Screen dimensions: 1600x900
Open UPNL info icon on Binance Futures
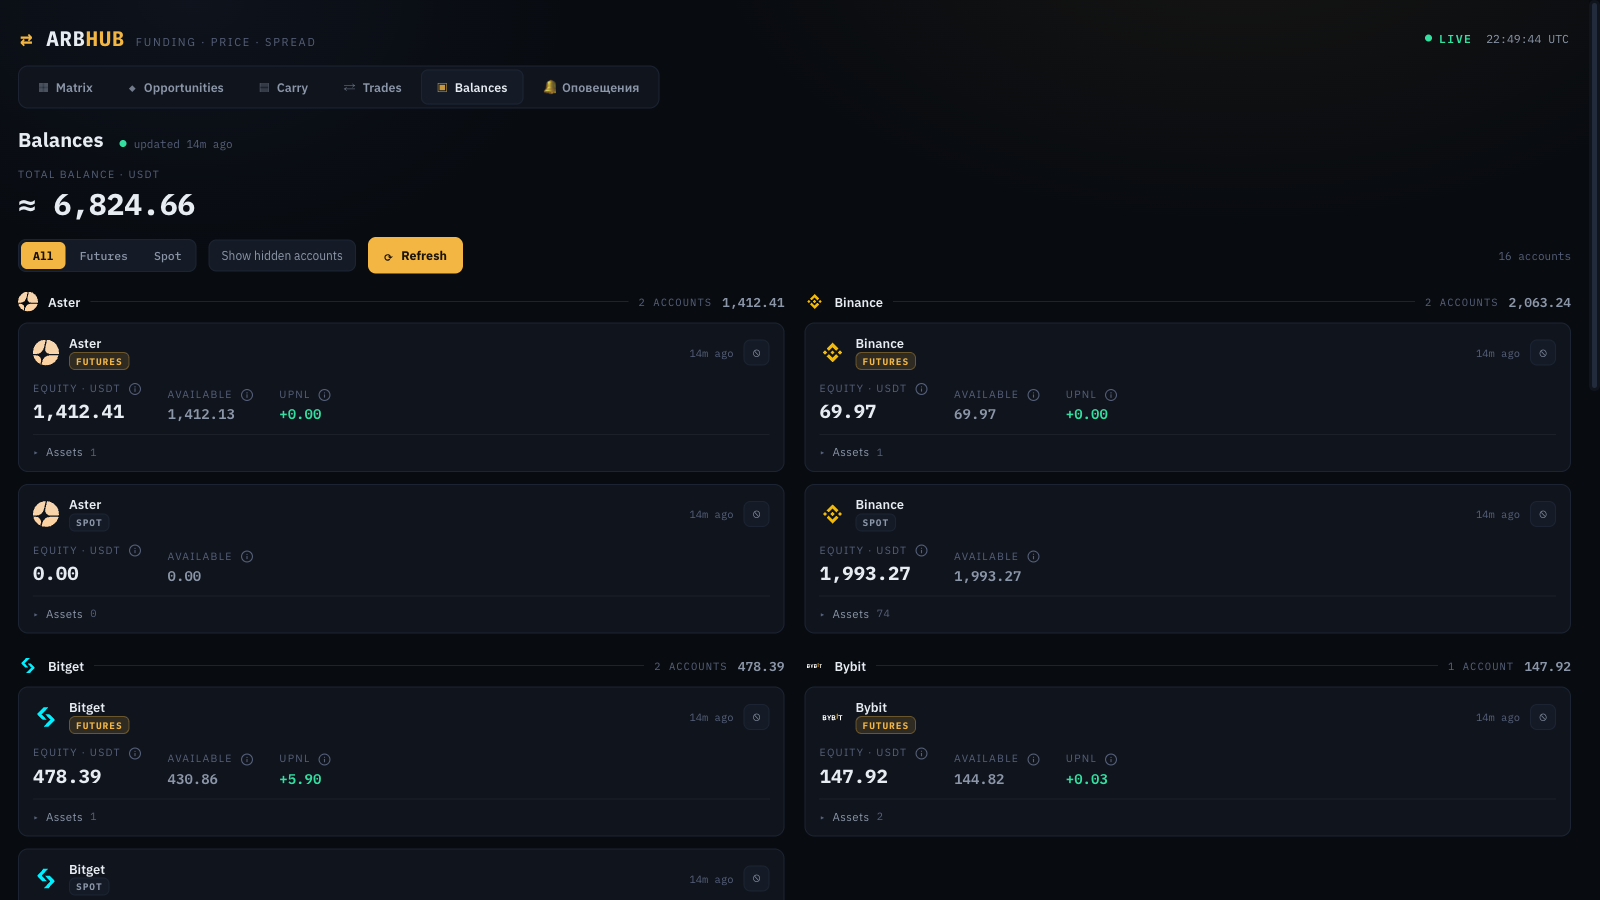coord(1111,395)
